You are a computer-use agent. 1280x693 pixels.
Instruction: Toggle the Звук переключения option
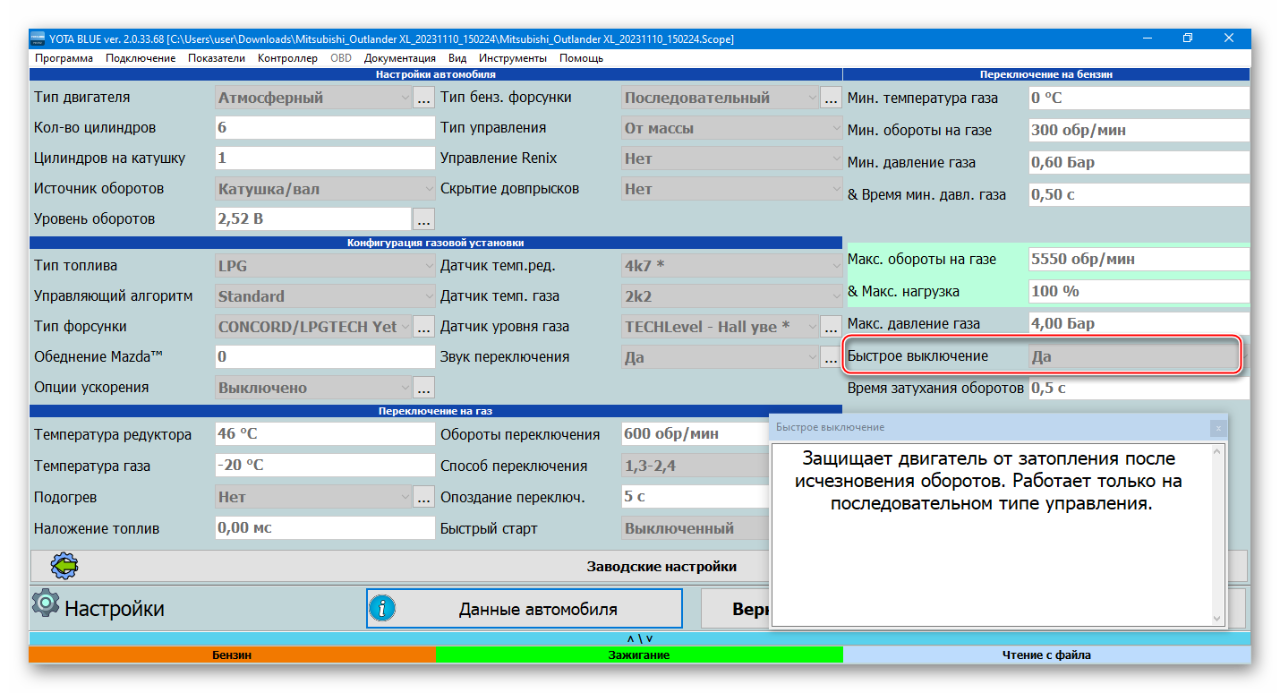click(731, 357)
